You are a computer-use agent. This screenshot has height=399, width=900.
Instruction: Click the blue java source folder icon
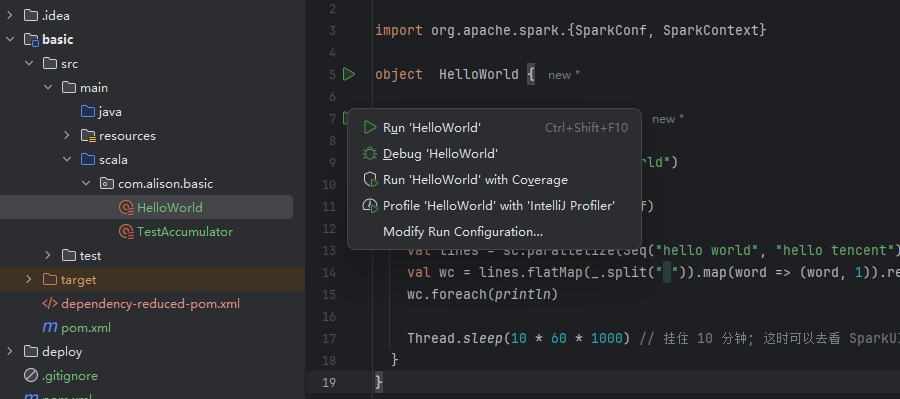88,111
